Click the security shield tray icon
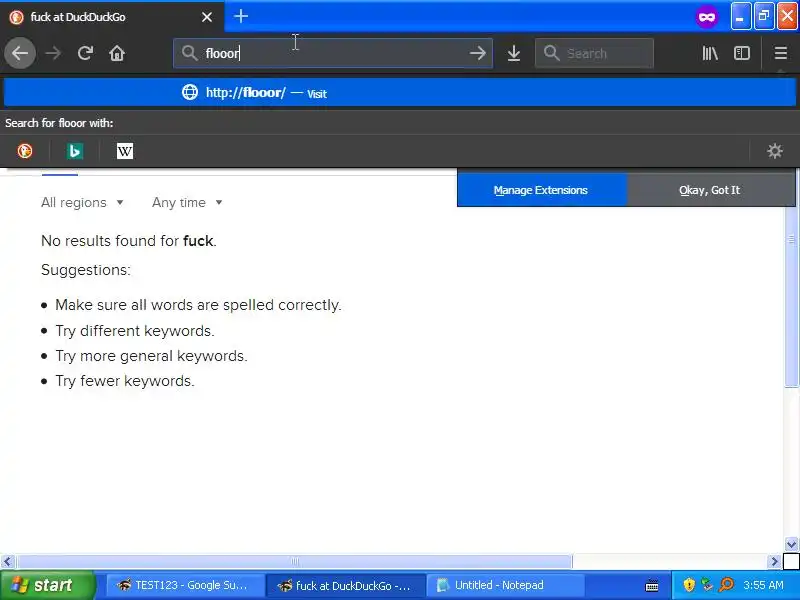 click(689, 585)
